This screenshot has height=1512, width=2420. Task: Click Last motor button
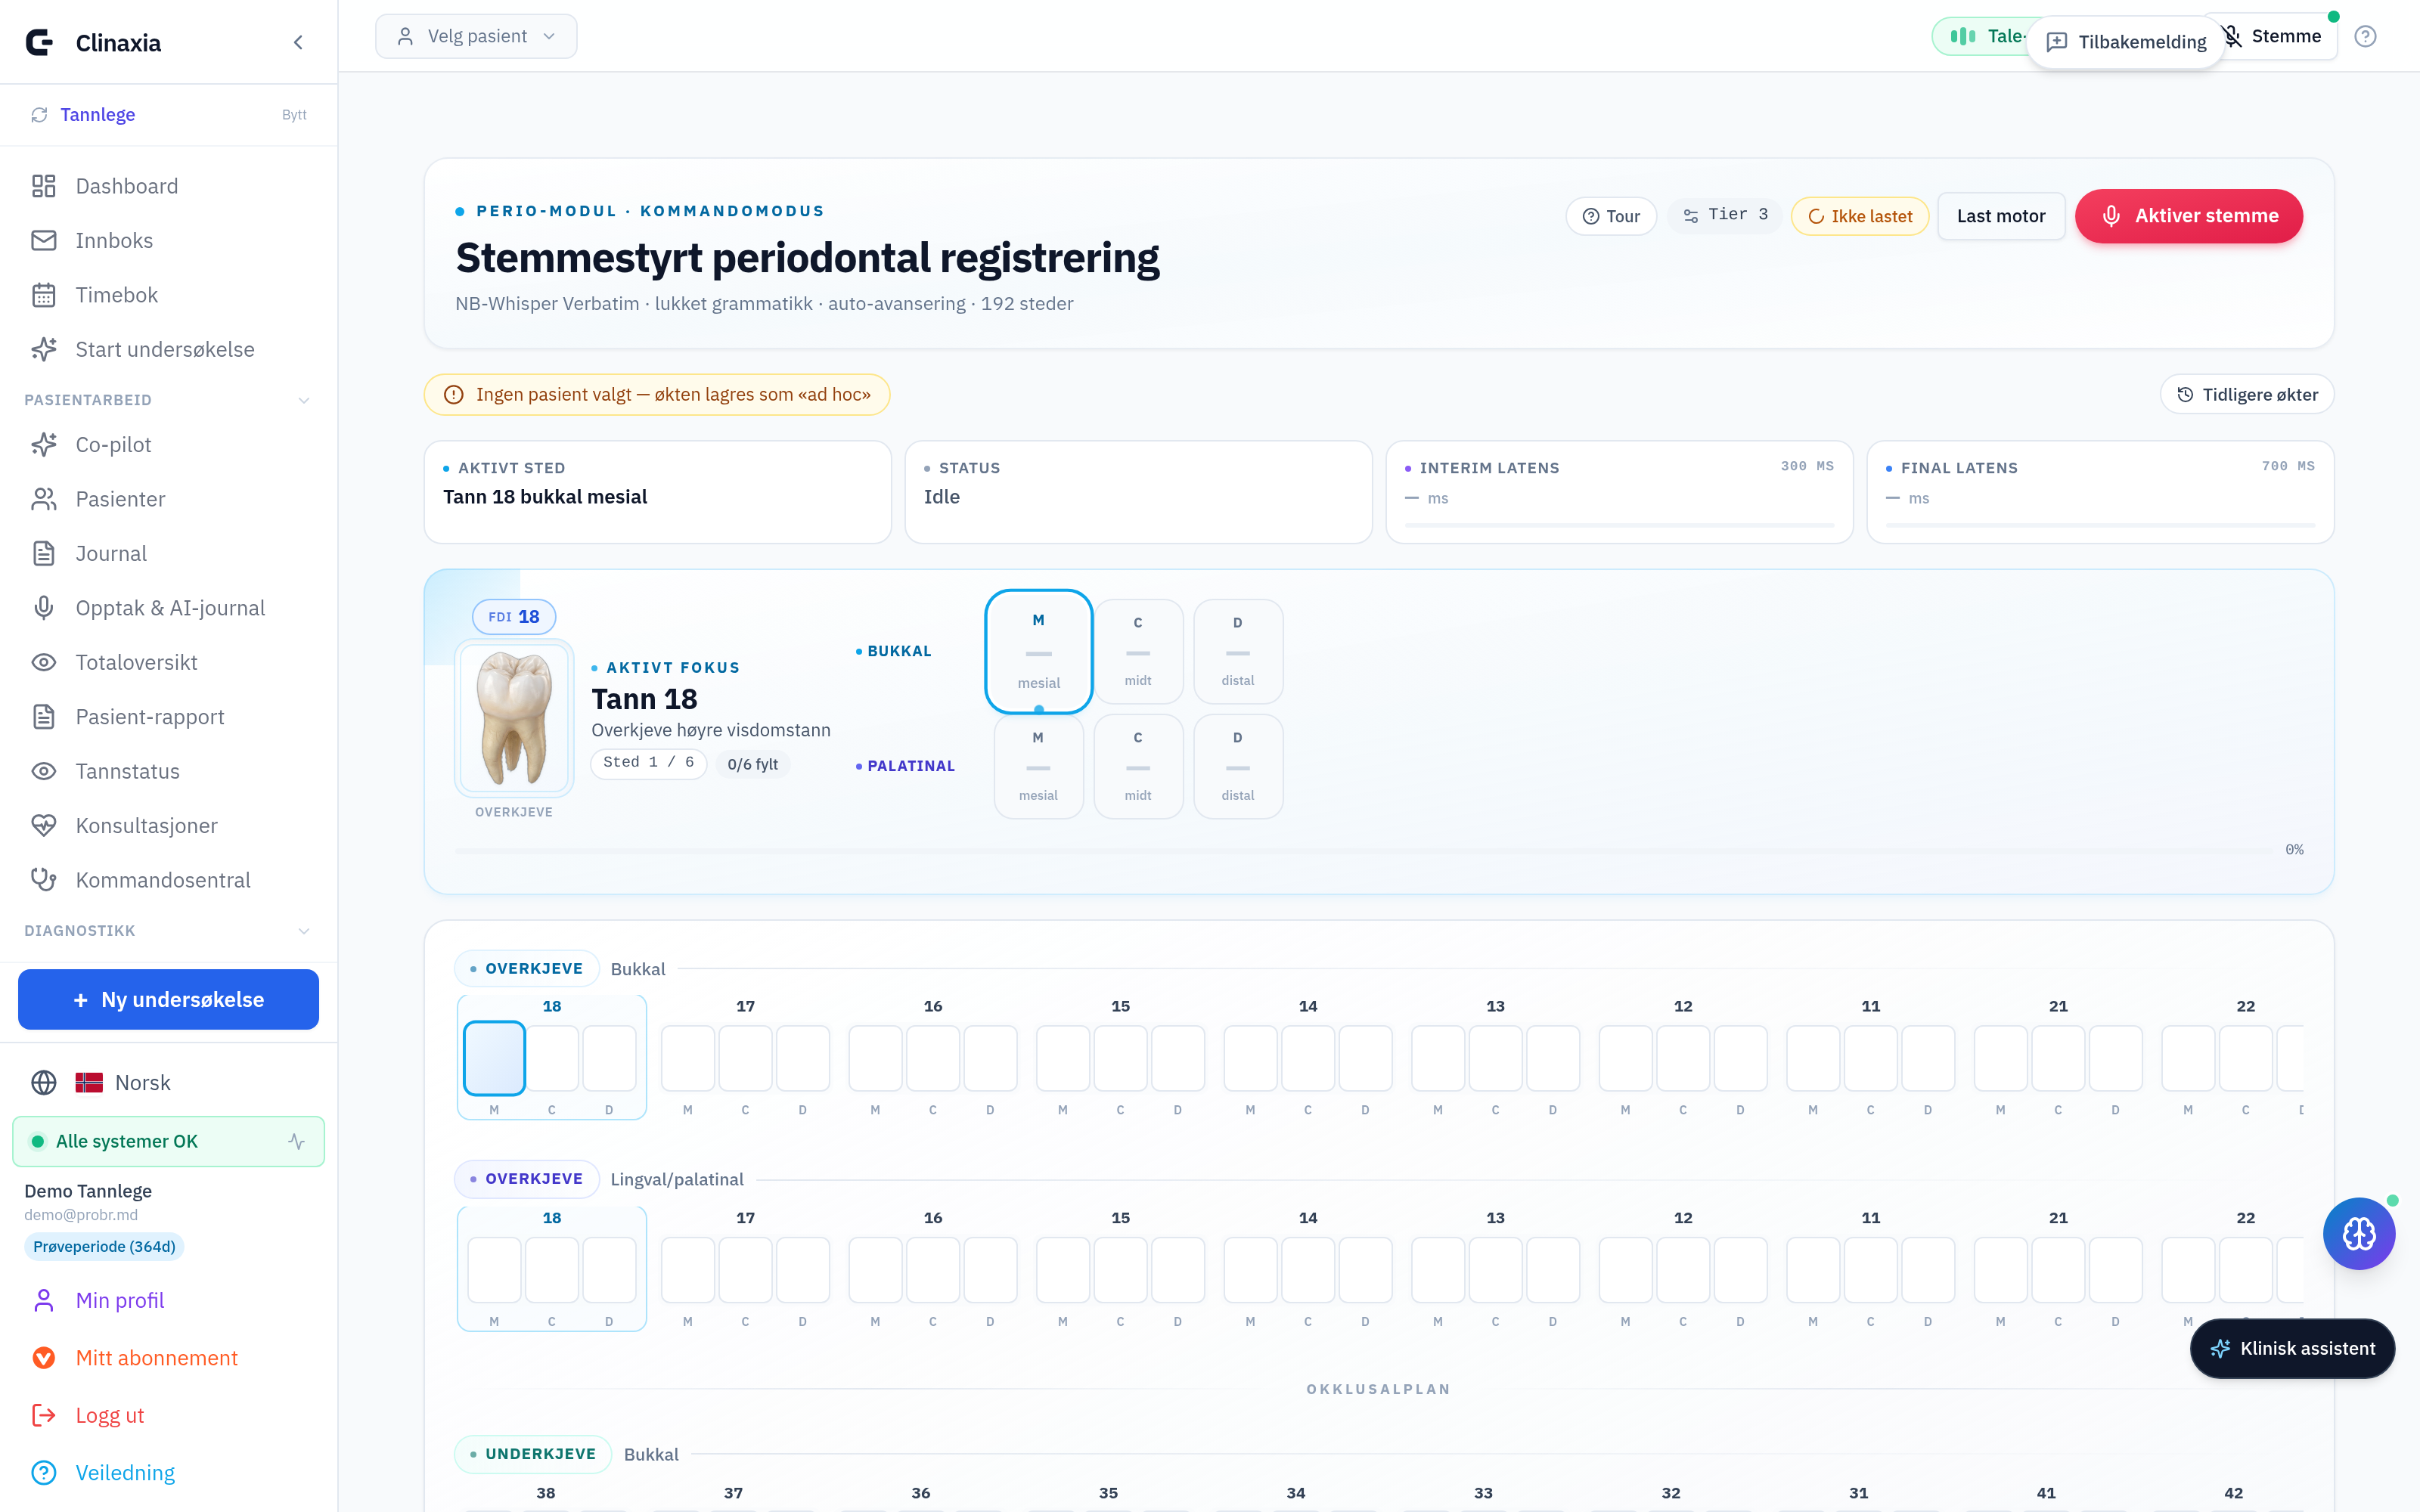pyautogui.click(x=2001, y=216)
